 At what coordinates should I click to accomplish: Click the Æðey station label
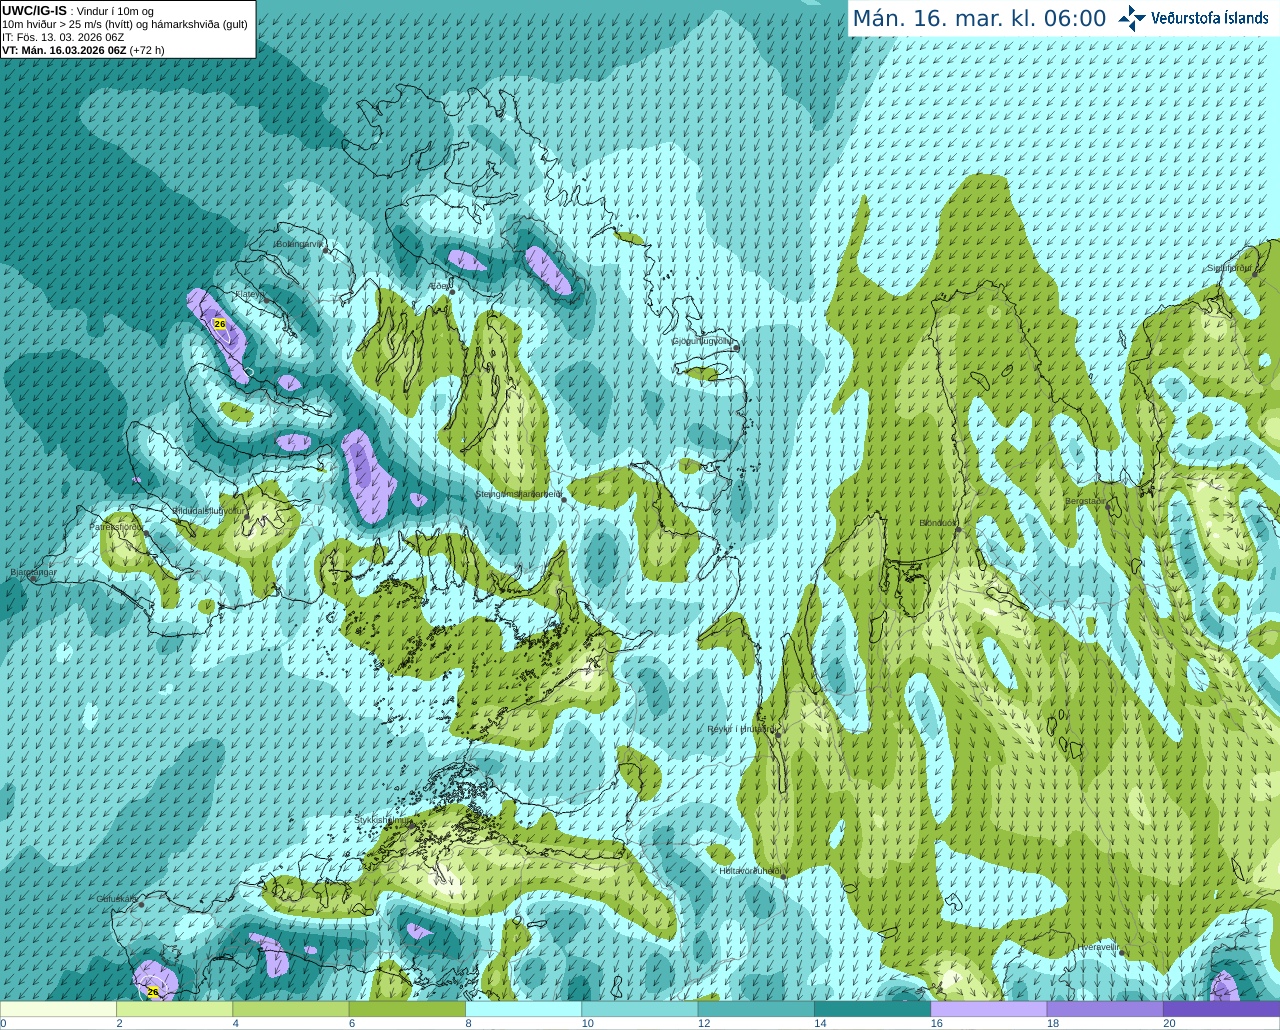[439, 286]
